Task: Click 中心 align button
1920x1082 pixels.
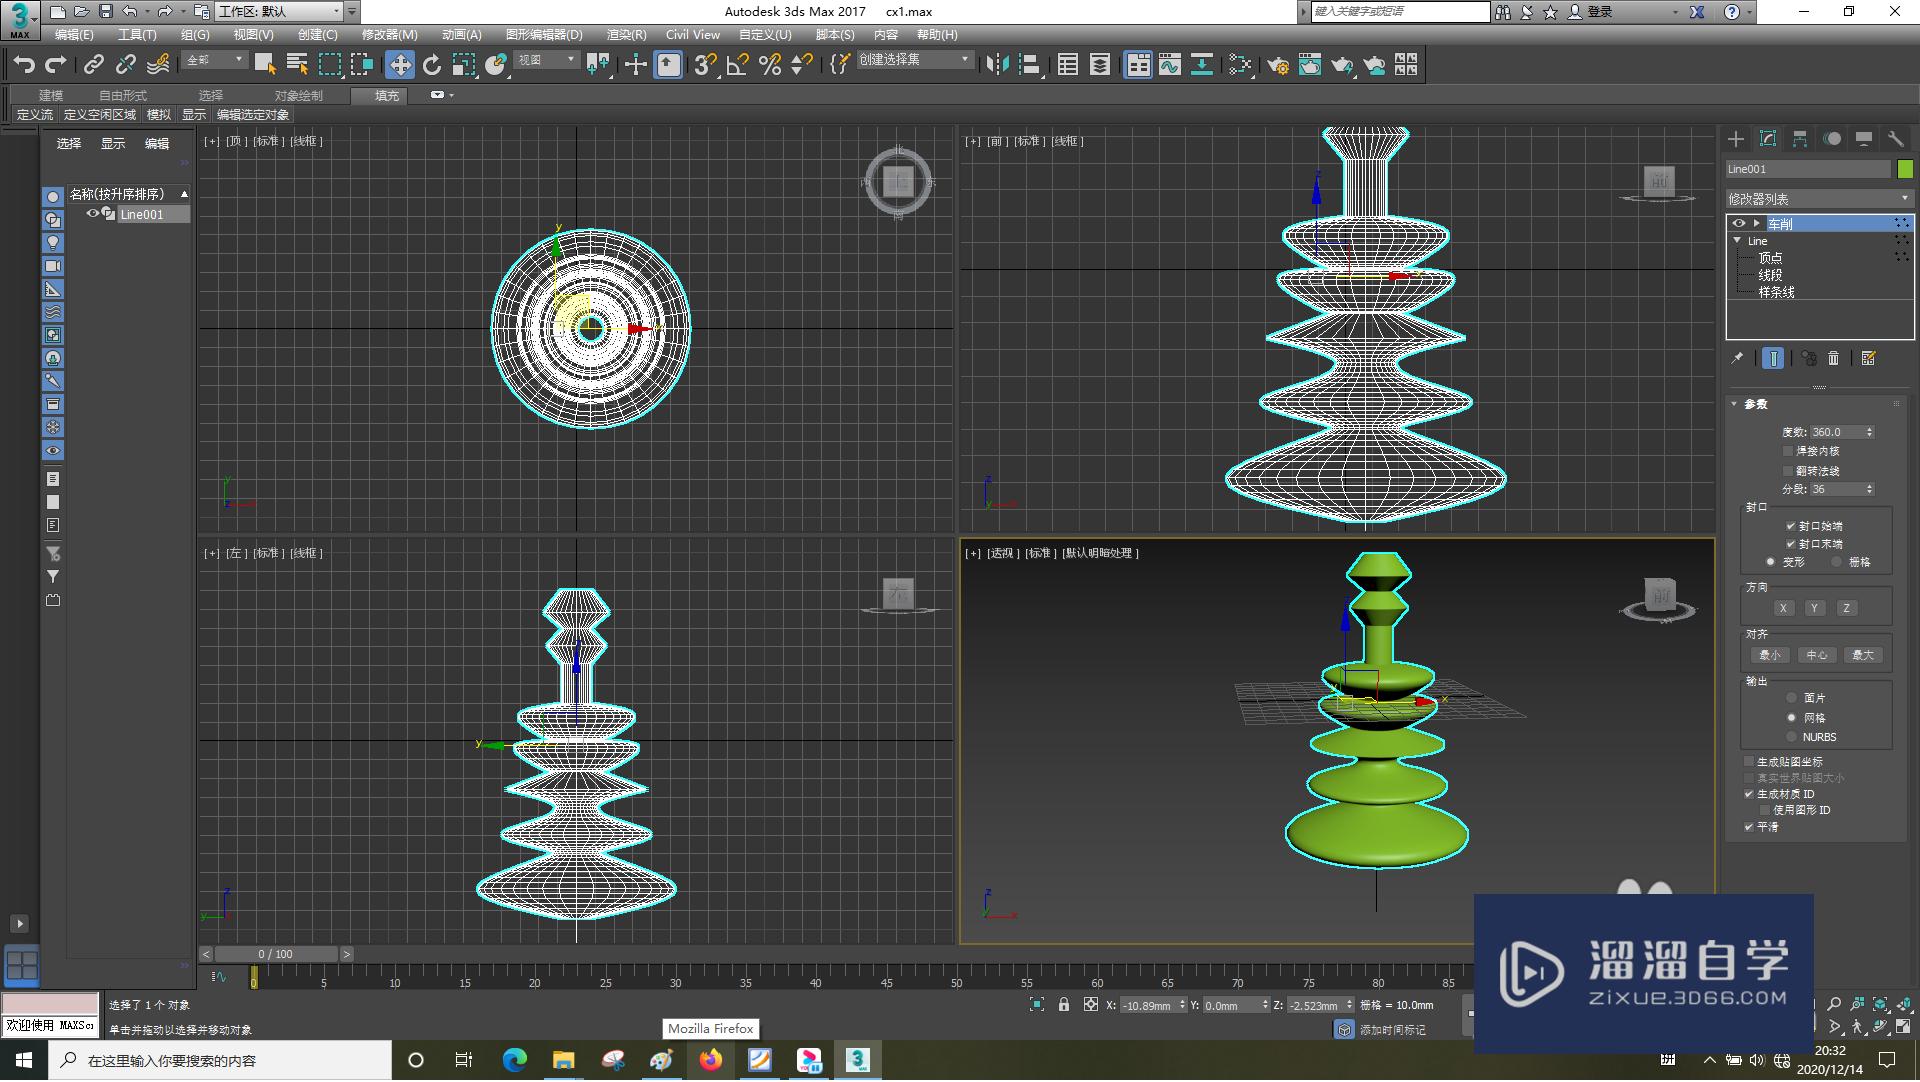Action: pos(1817,655)
